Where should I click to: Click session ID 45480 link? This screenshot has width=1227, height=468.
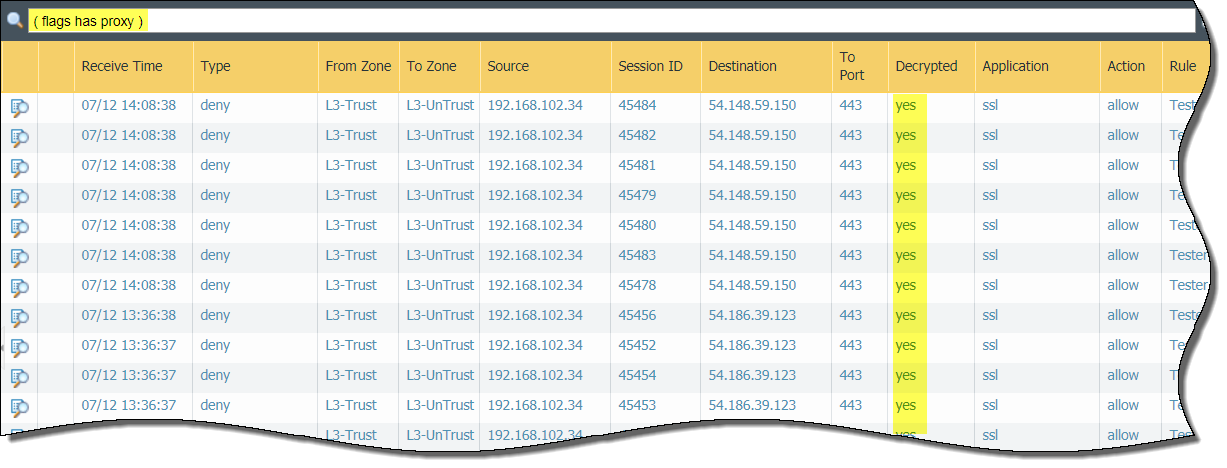pos(637,225)
